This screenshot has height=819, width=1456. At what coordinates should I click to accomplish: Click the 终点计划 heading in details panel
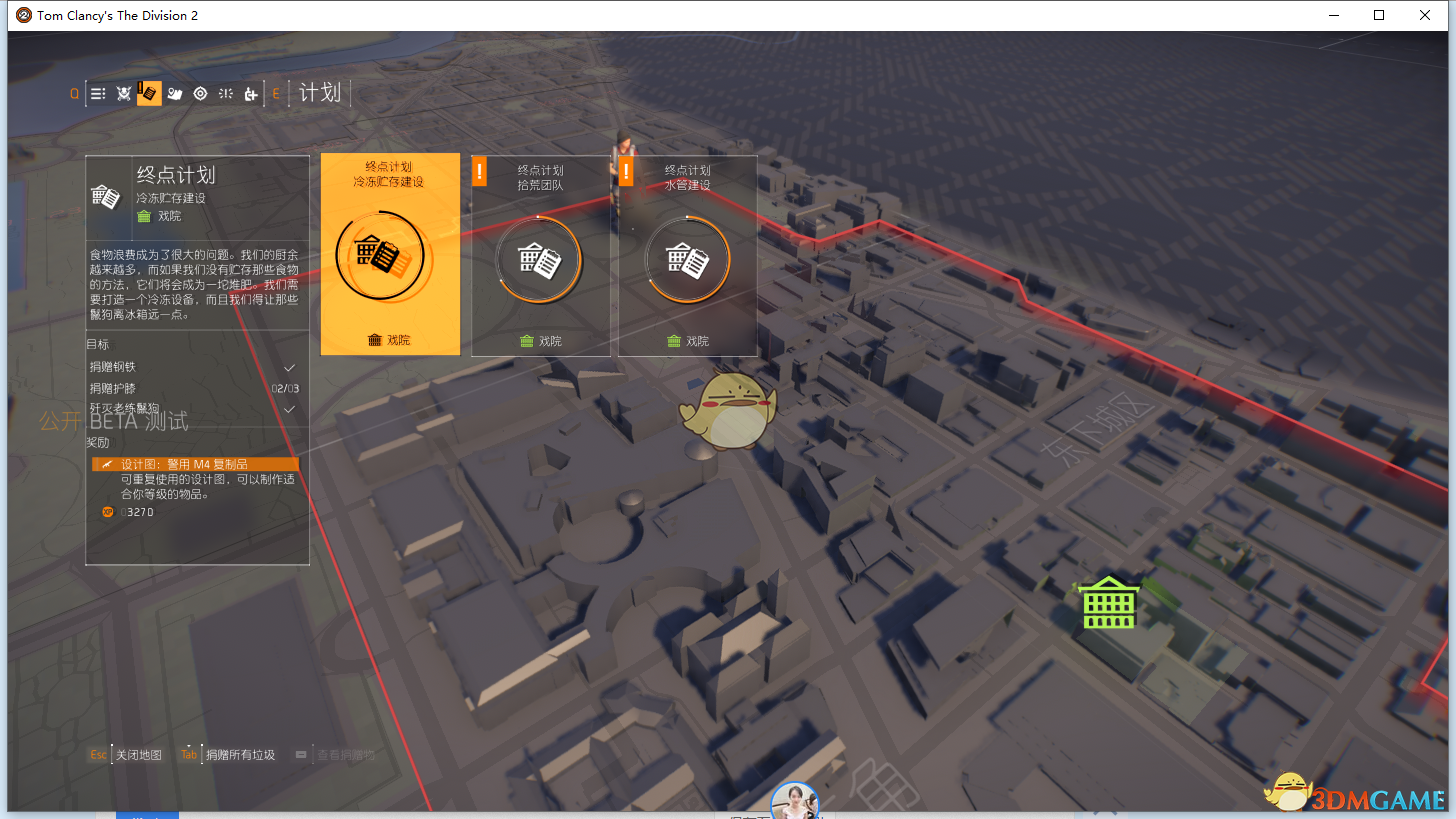point(176,175)
